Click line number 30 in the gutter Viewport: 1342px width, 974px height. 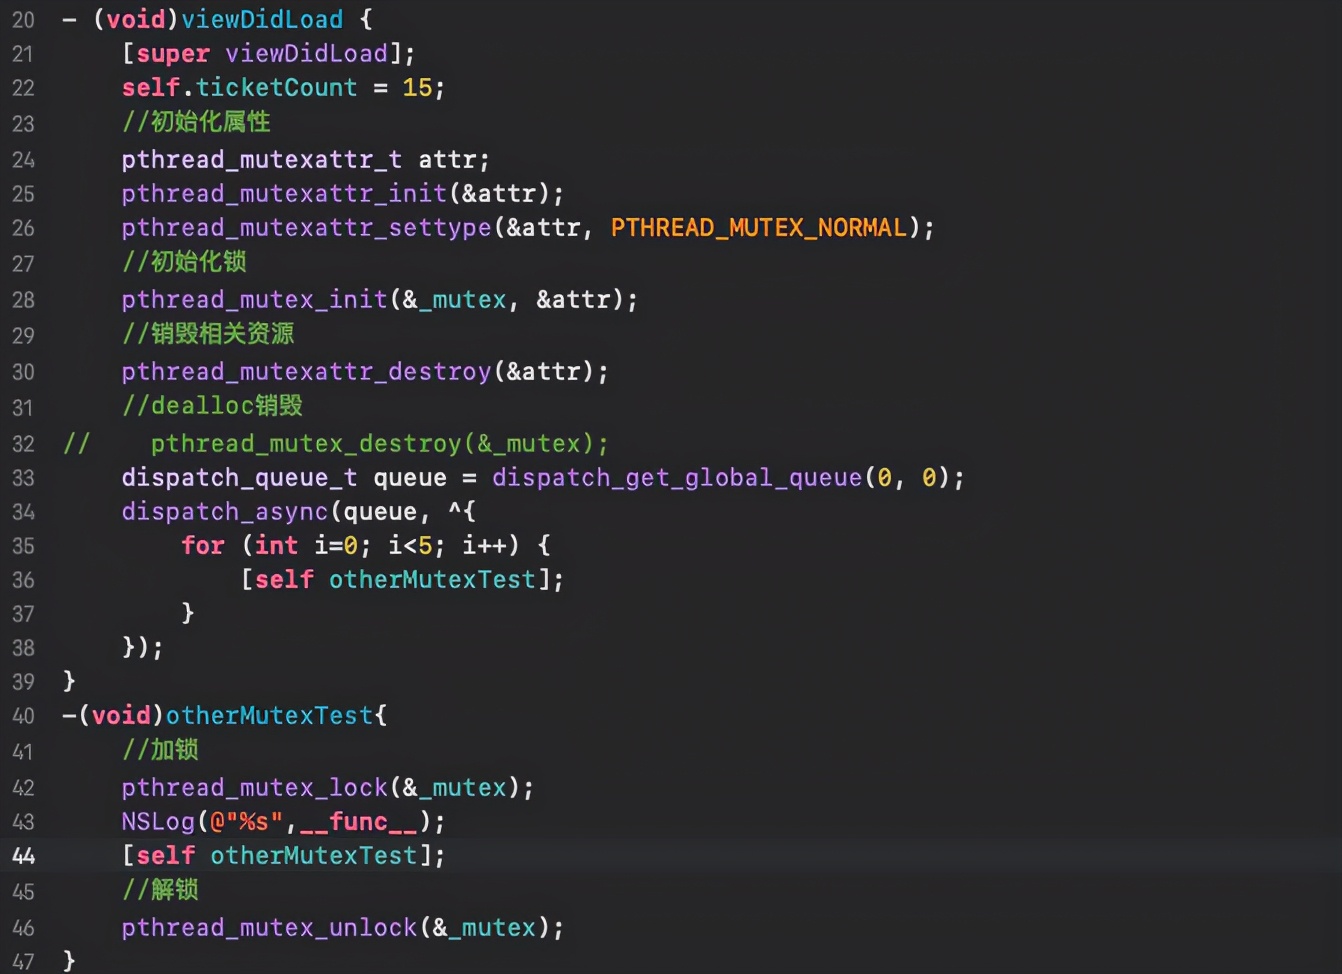point(23,372)
